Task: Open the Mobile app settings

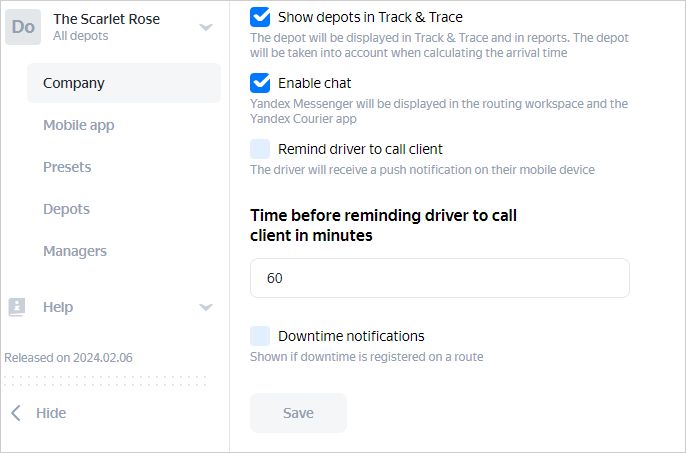Action: [78, 125]
